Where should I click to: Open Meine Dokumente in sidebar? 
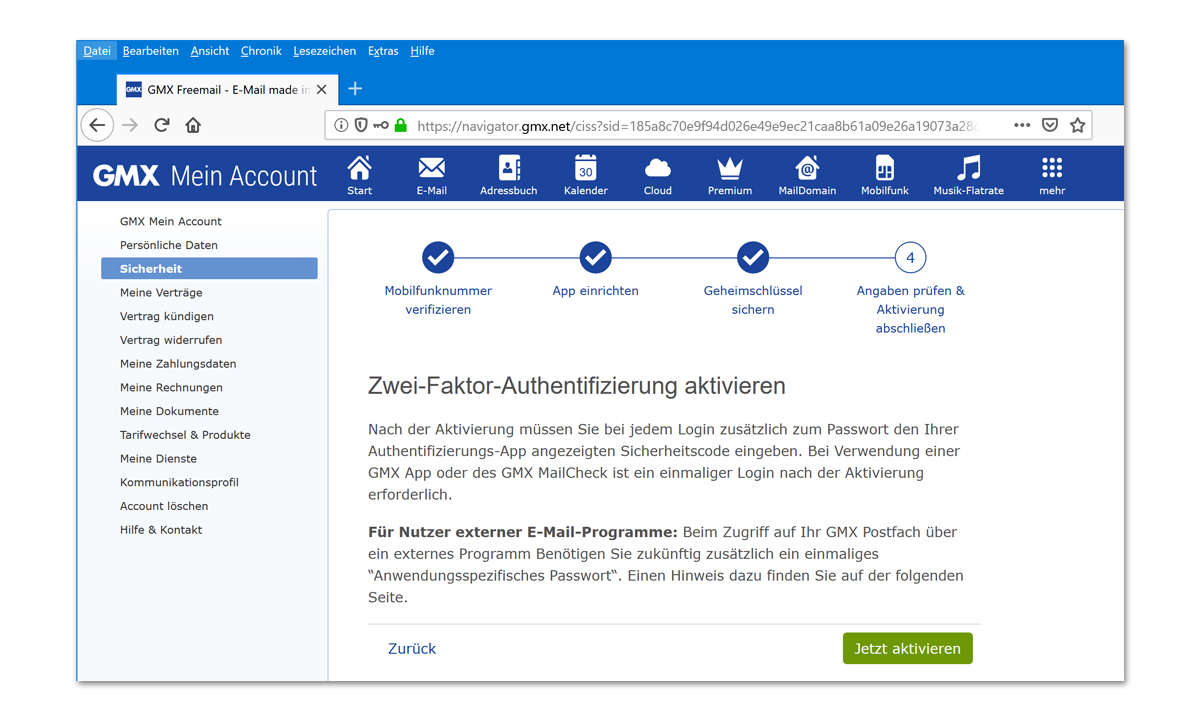coord(169,411)
